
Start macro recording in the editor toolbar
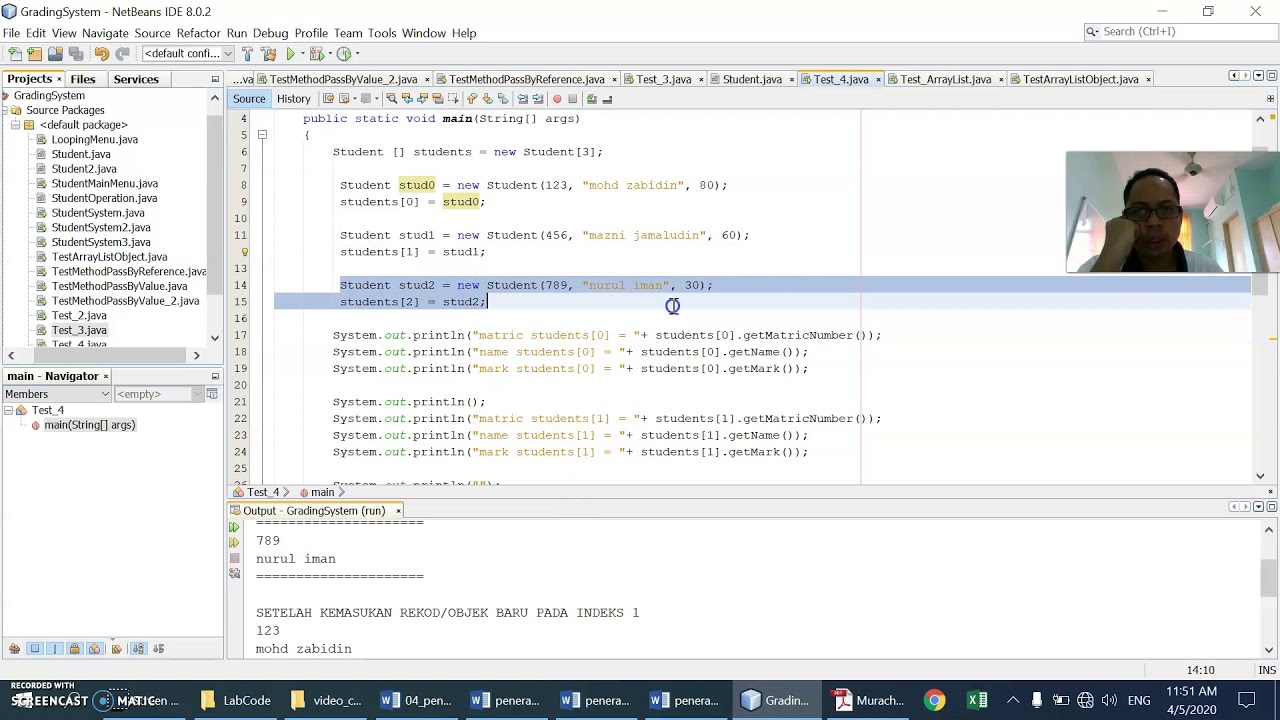[557, 99]
